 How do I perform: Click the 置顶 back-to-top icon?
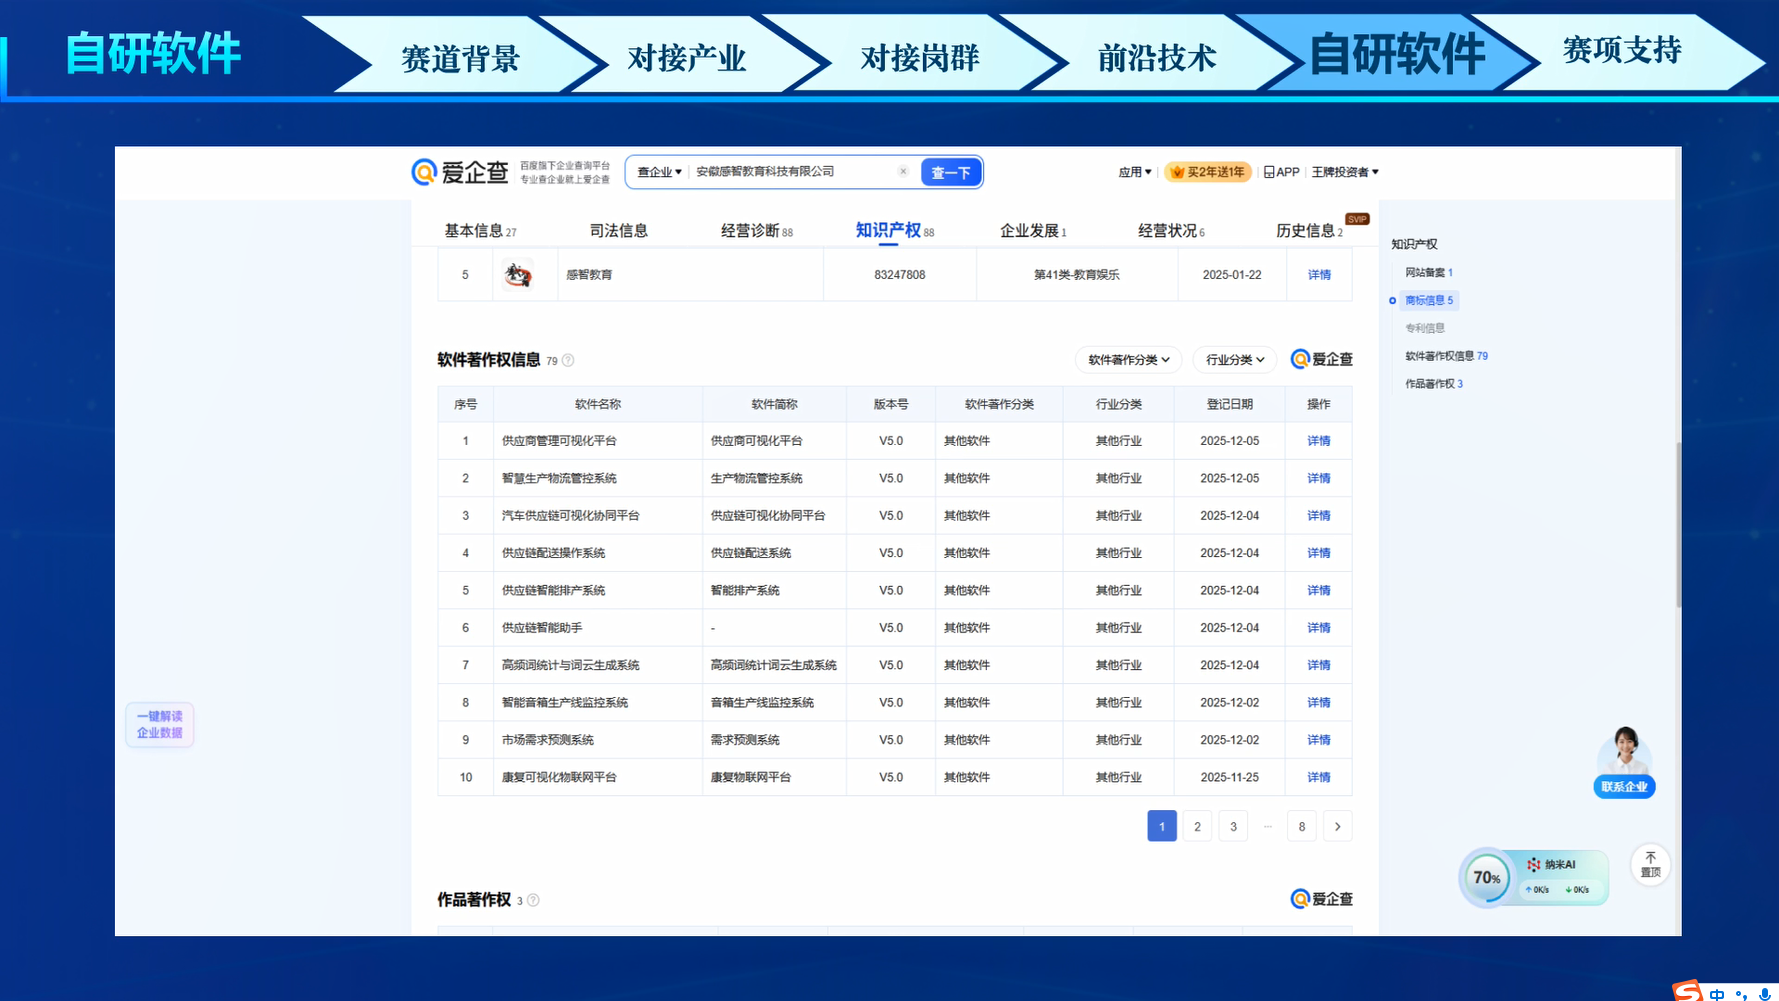(x=1650, y=864)
